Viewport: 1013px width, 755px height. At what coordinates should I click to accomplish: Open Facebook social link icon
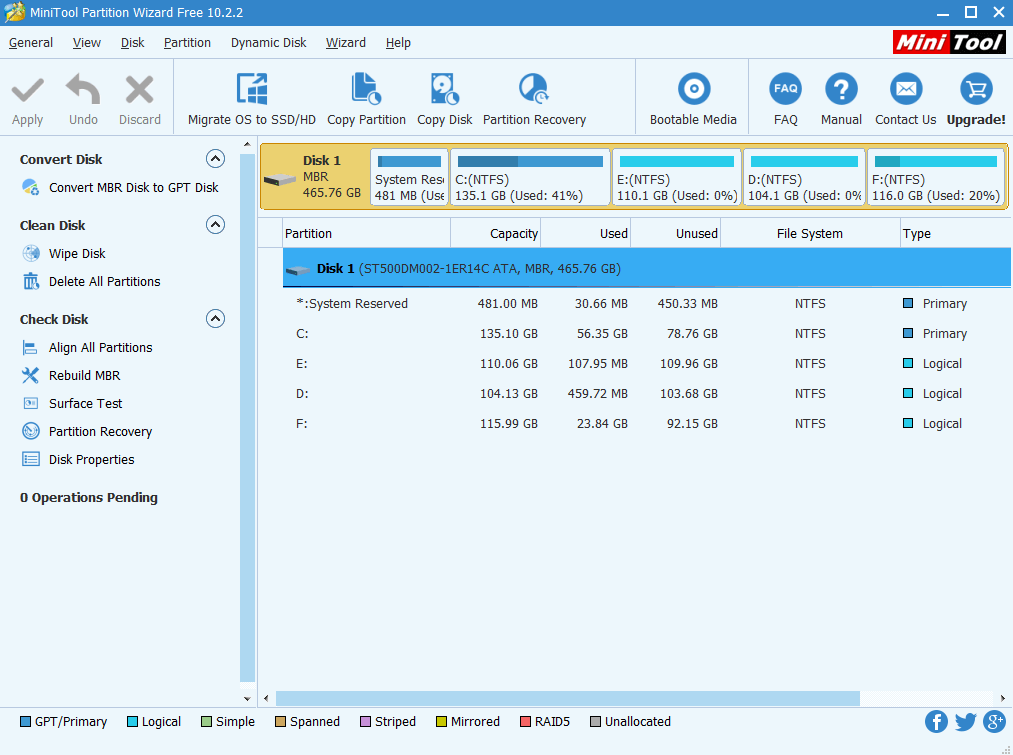[936, 722]
